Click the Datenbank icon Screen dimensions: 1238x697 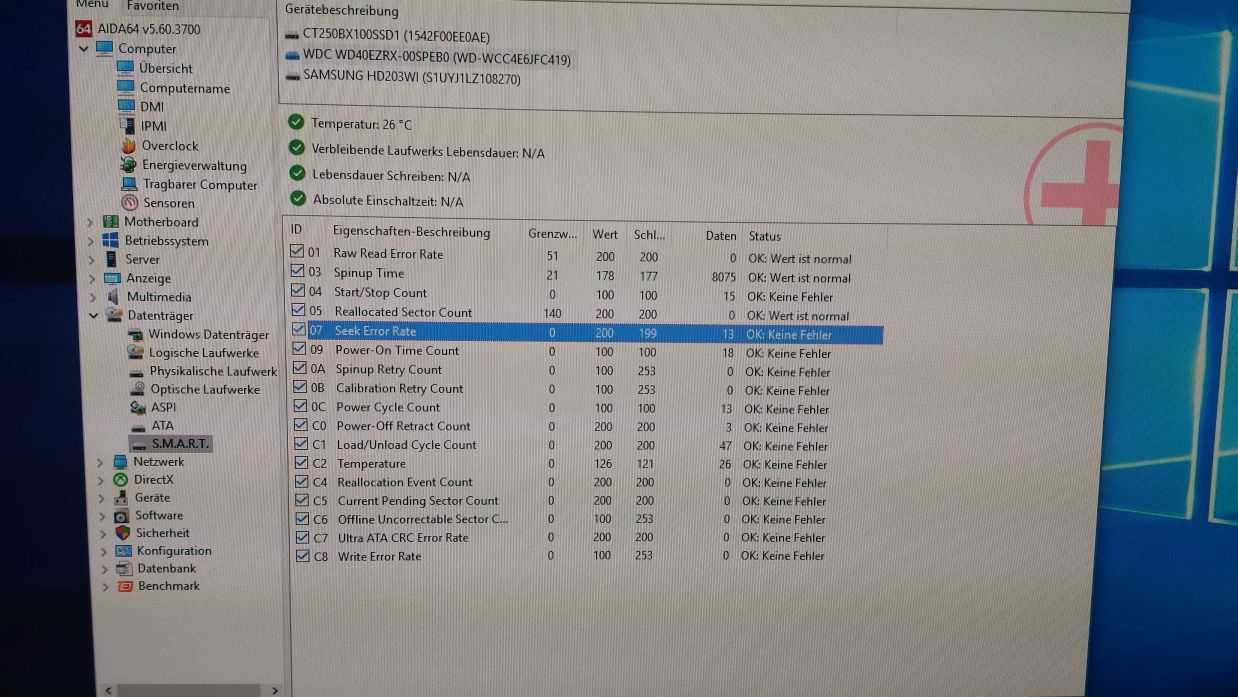coord(124,568)
